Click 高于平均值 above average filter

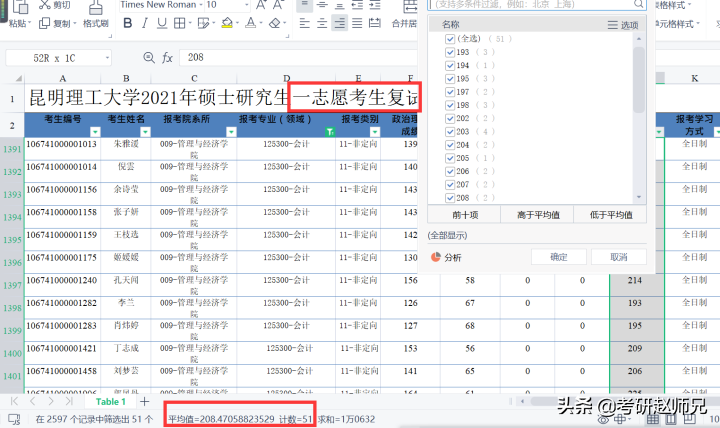point(538,215)
